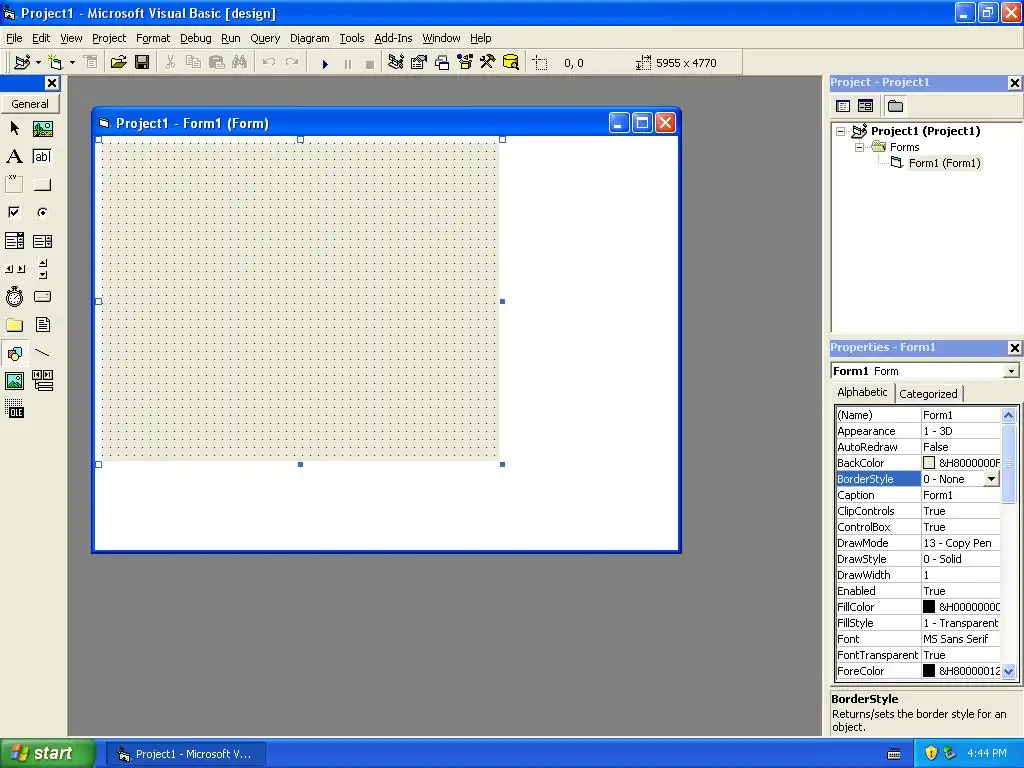Image resolution: width=1024 pixels, height=768 pixels.
Task: Switch to the Categorized properties tab
Action: click(928, 394)
